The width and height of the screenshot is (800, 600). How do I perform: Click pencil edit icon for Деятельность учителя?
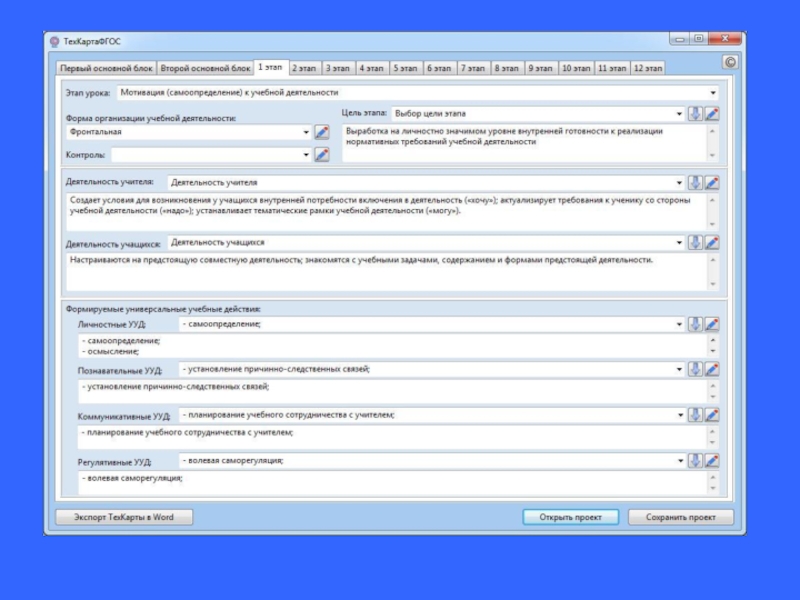[x=712, y=183]
